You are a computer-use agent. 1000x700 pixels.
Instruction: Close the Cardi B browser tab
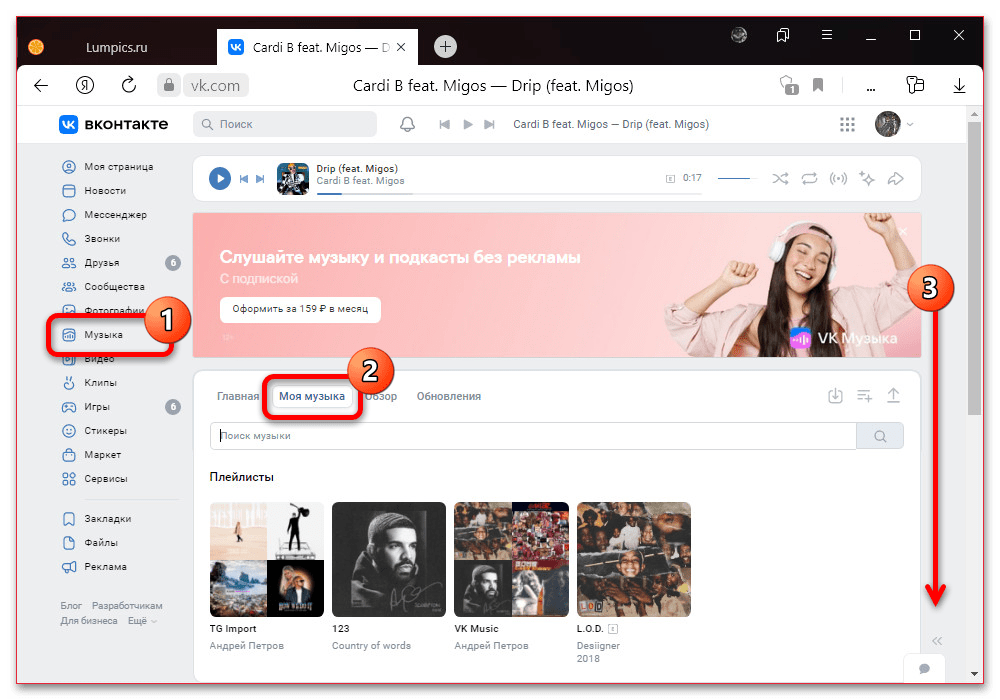(401, 47)
